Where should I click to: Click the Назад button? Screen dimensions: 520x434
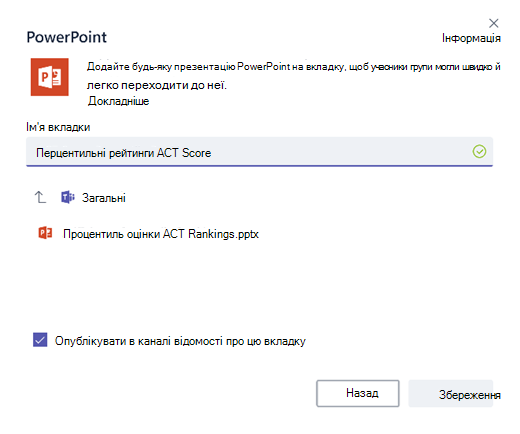click(x=358, y=393)
